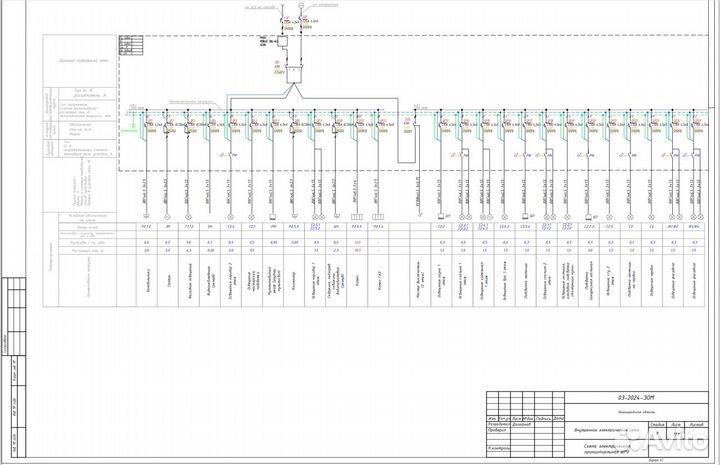Select the distribution cable fan-out junction

290,88
